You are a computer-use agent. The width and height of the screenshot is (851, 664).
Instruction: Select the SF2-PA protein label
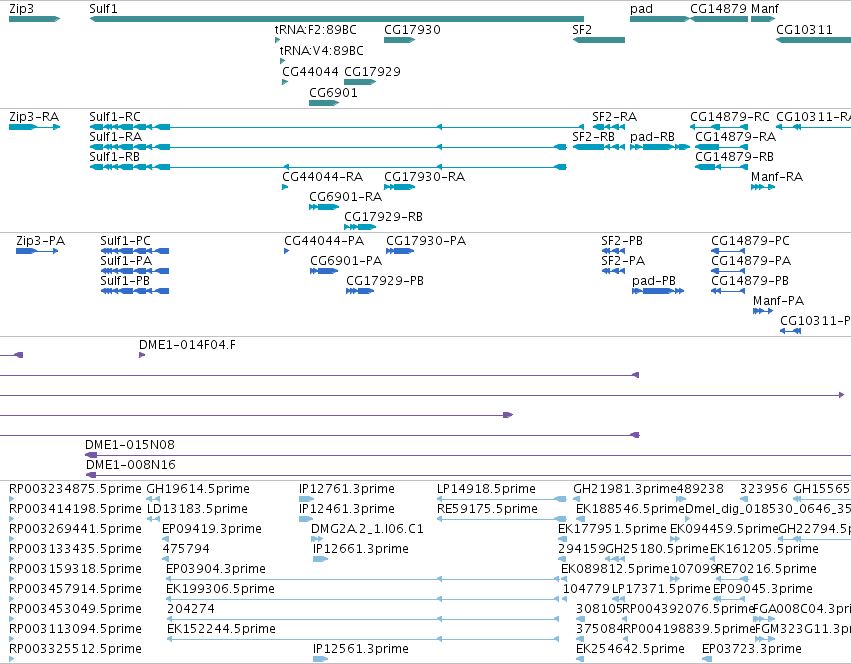pos(623,261)
